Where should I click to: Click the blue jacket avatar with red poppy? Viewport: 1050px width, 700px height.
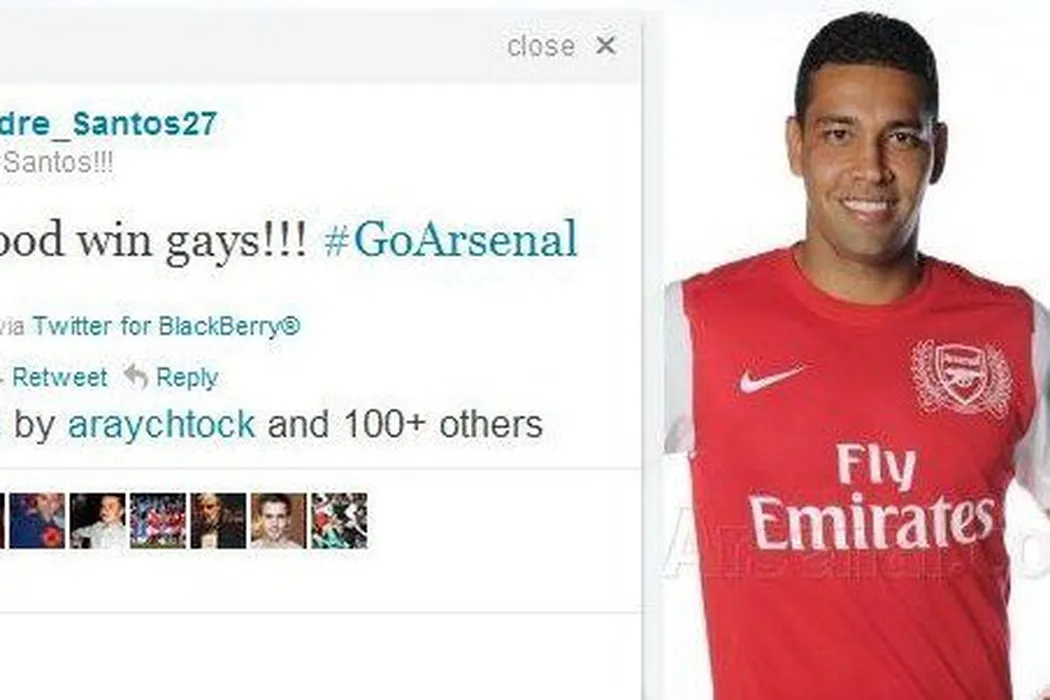coord(37,520)
